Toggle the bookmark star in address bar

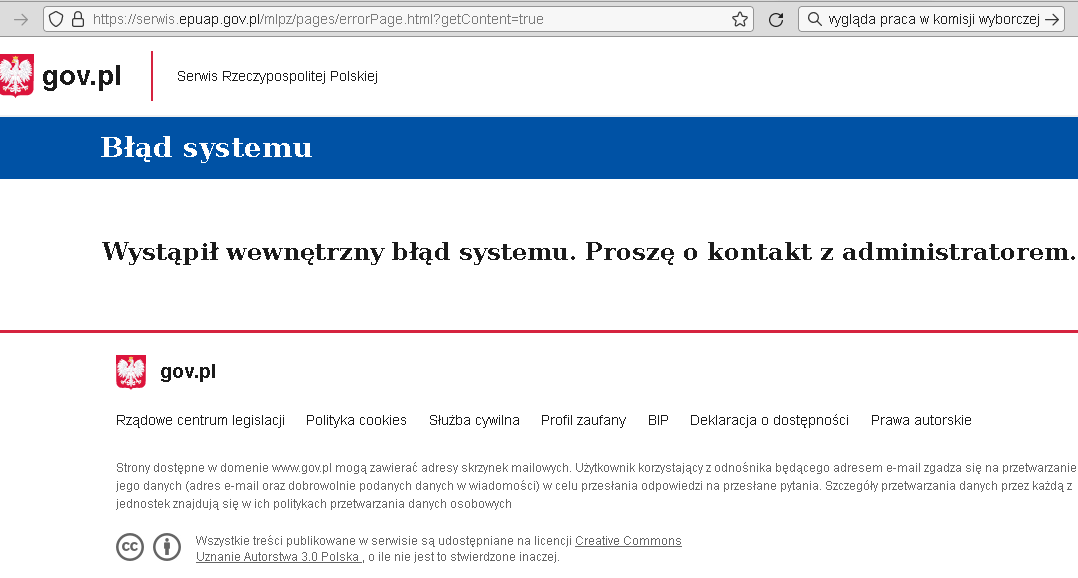(x=737, y=18)
